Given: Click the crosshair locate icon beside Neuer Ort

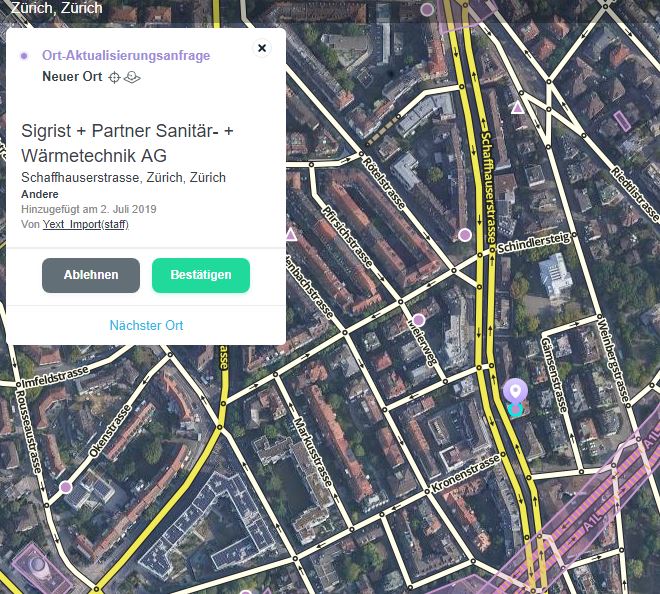Looking at the screenshot, I should (x=114, y=77).
